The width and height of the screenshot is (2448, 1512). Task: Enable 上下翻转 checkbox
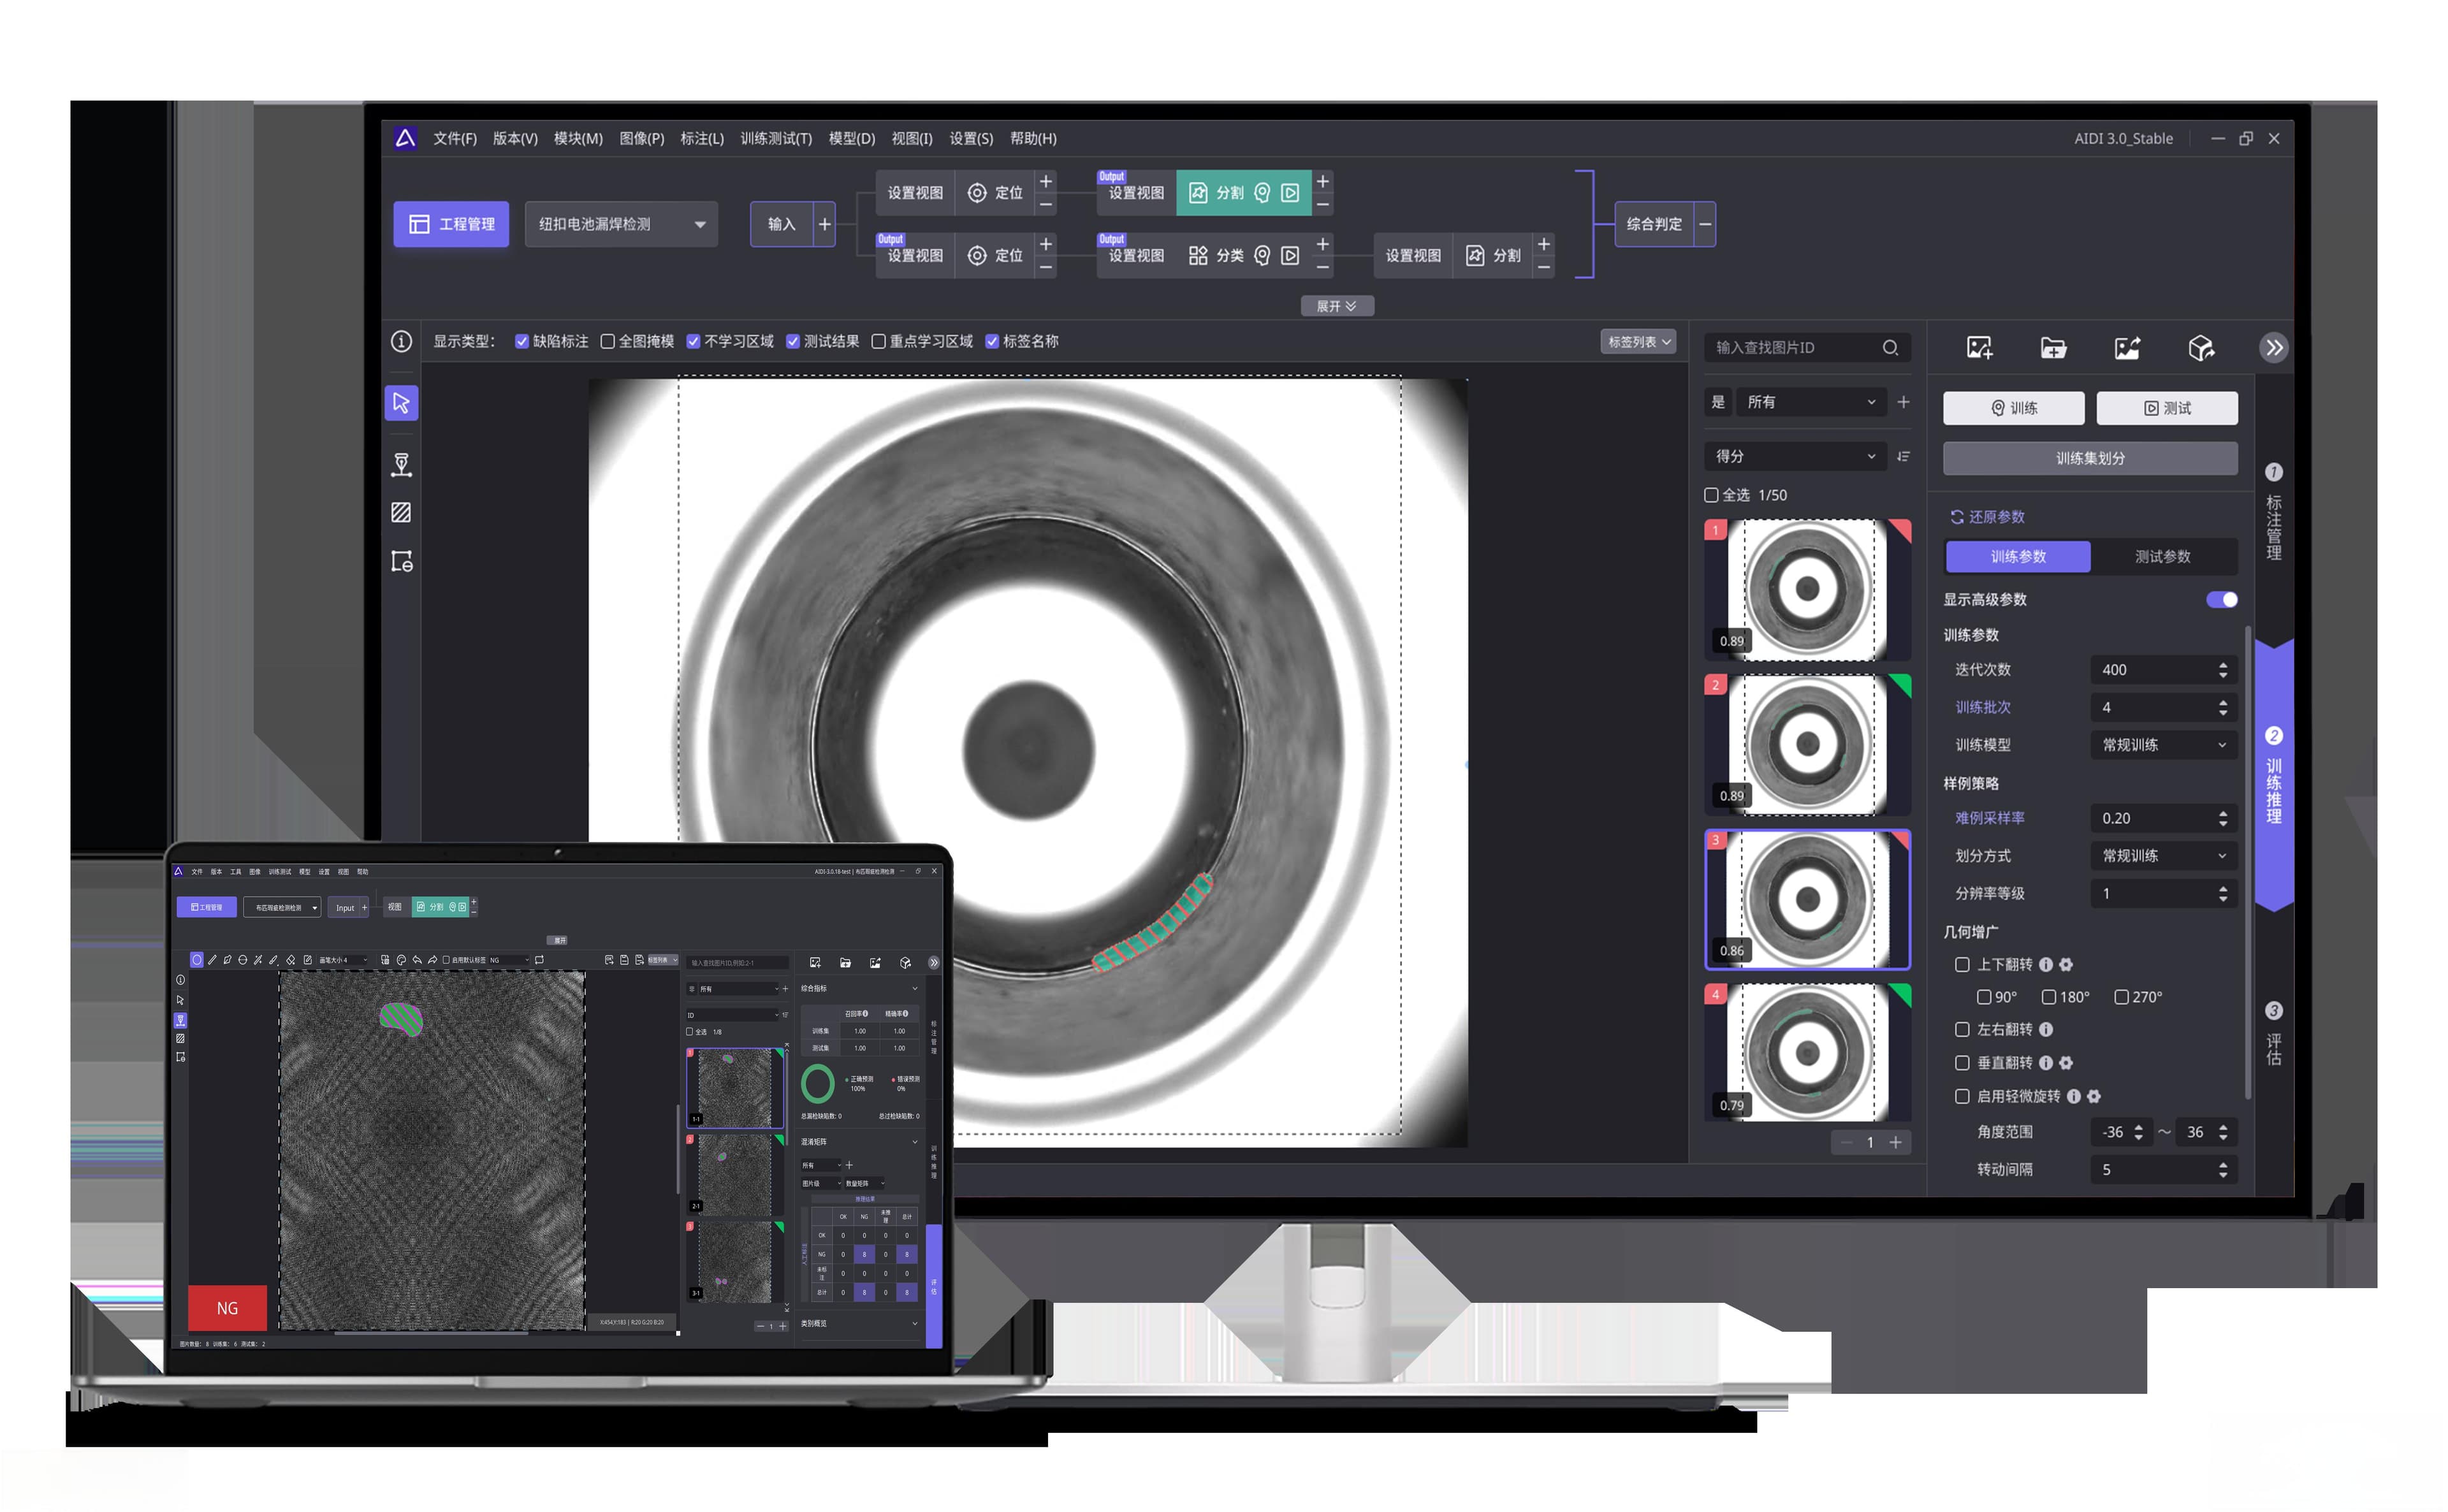[1962, 965]
